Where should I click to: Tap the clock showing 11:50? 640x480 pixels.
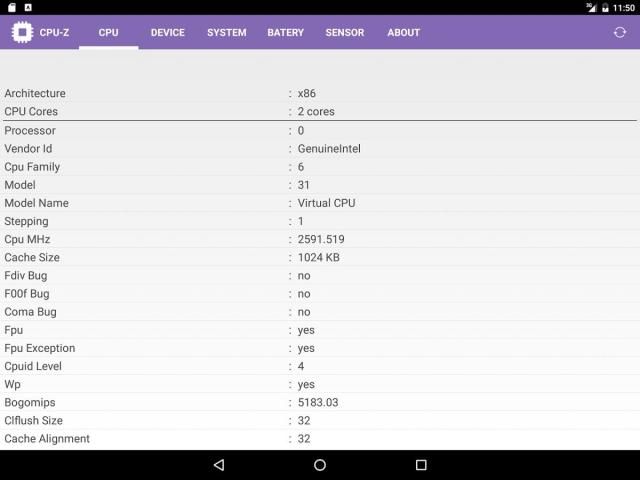[624, 7]
